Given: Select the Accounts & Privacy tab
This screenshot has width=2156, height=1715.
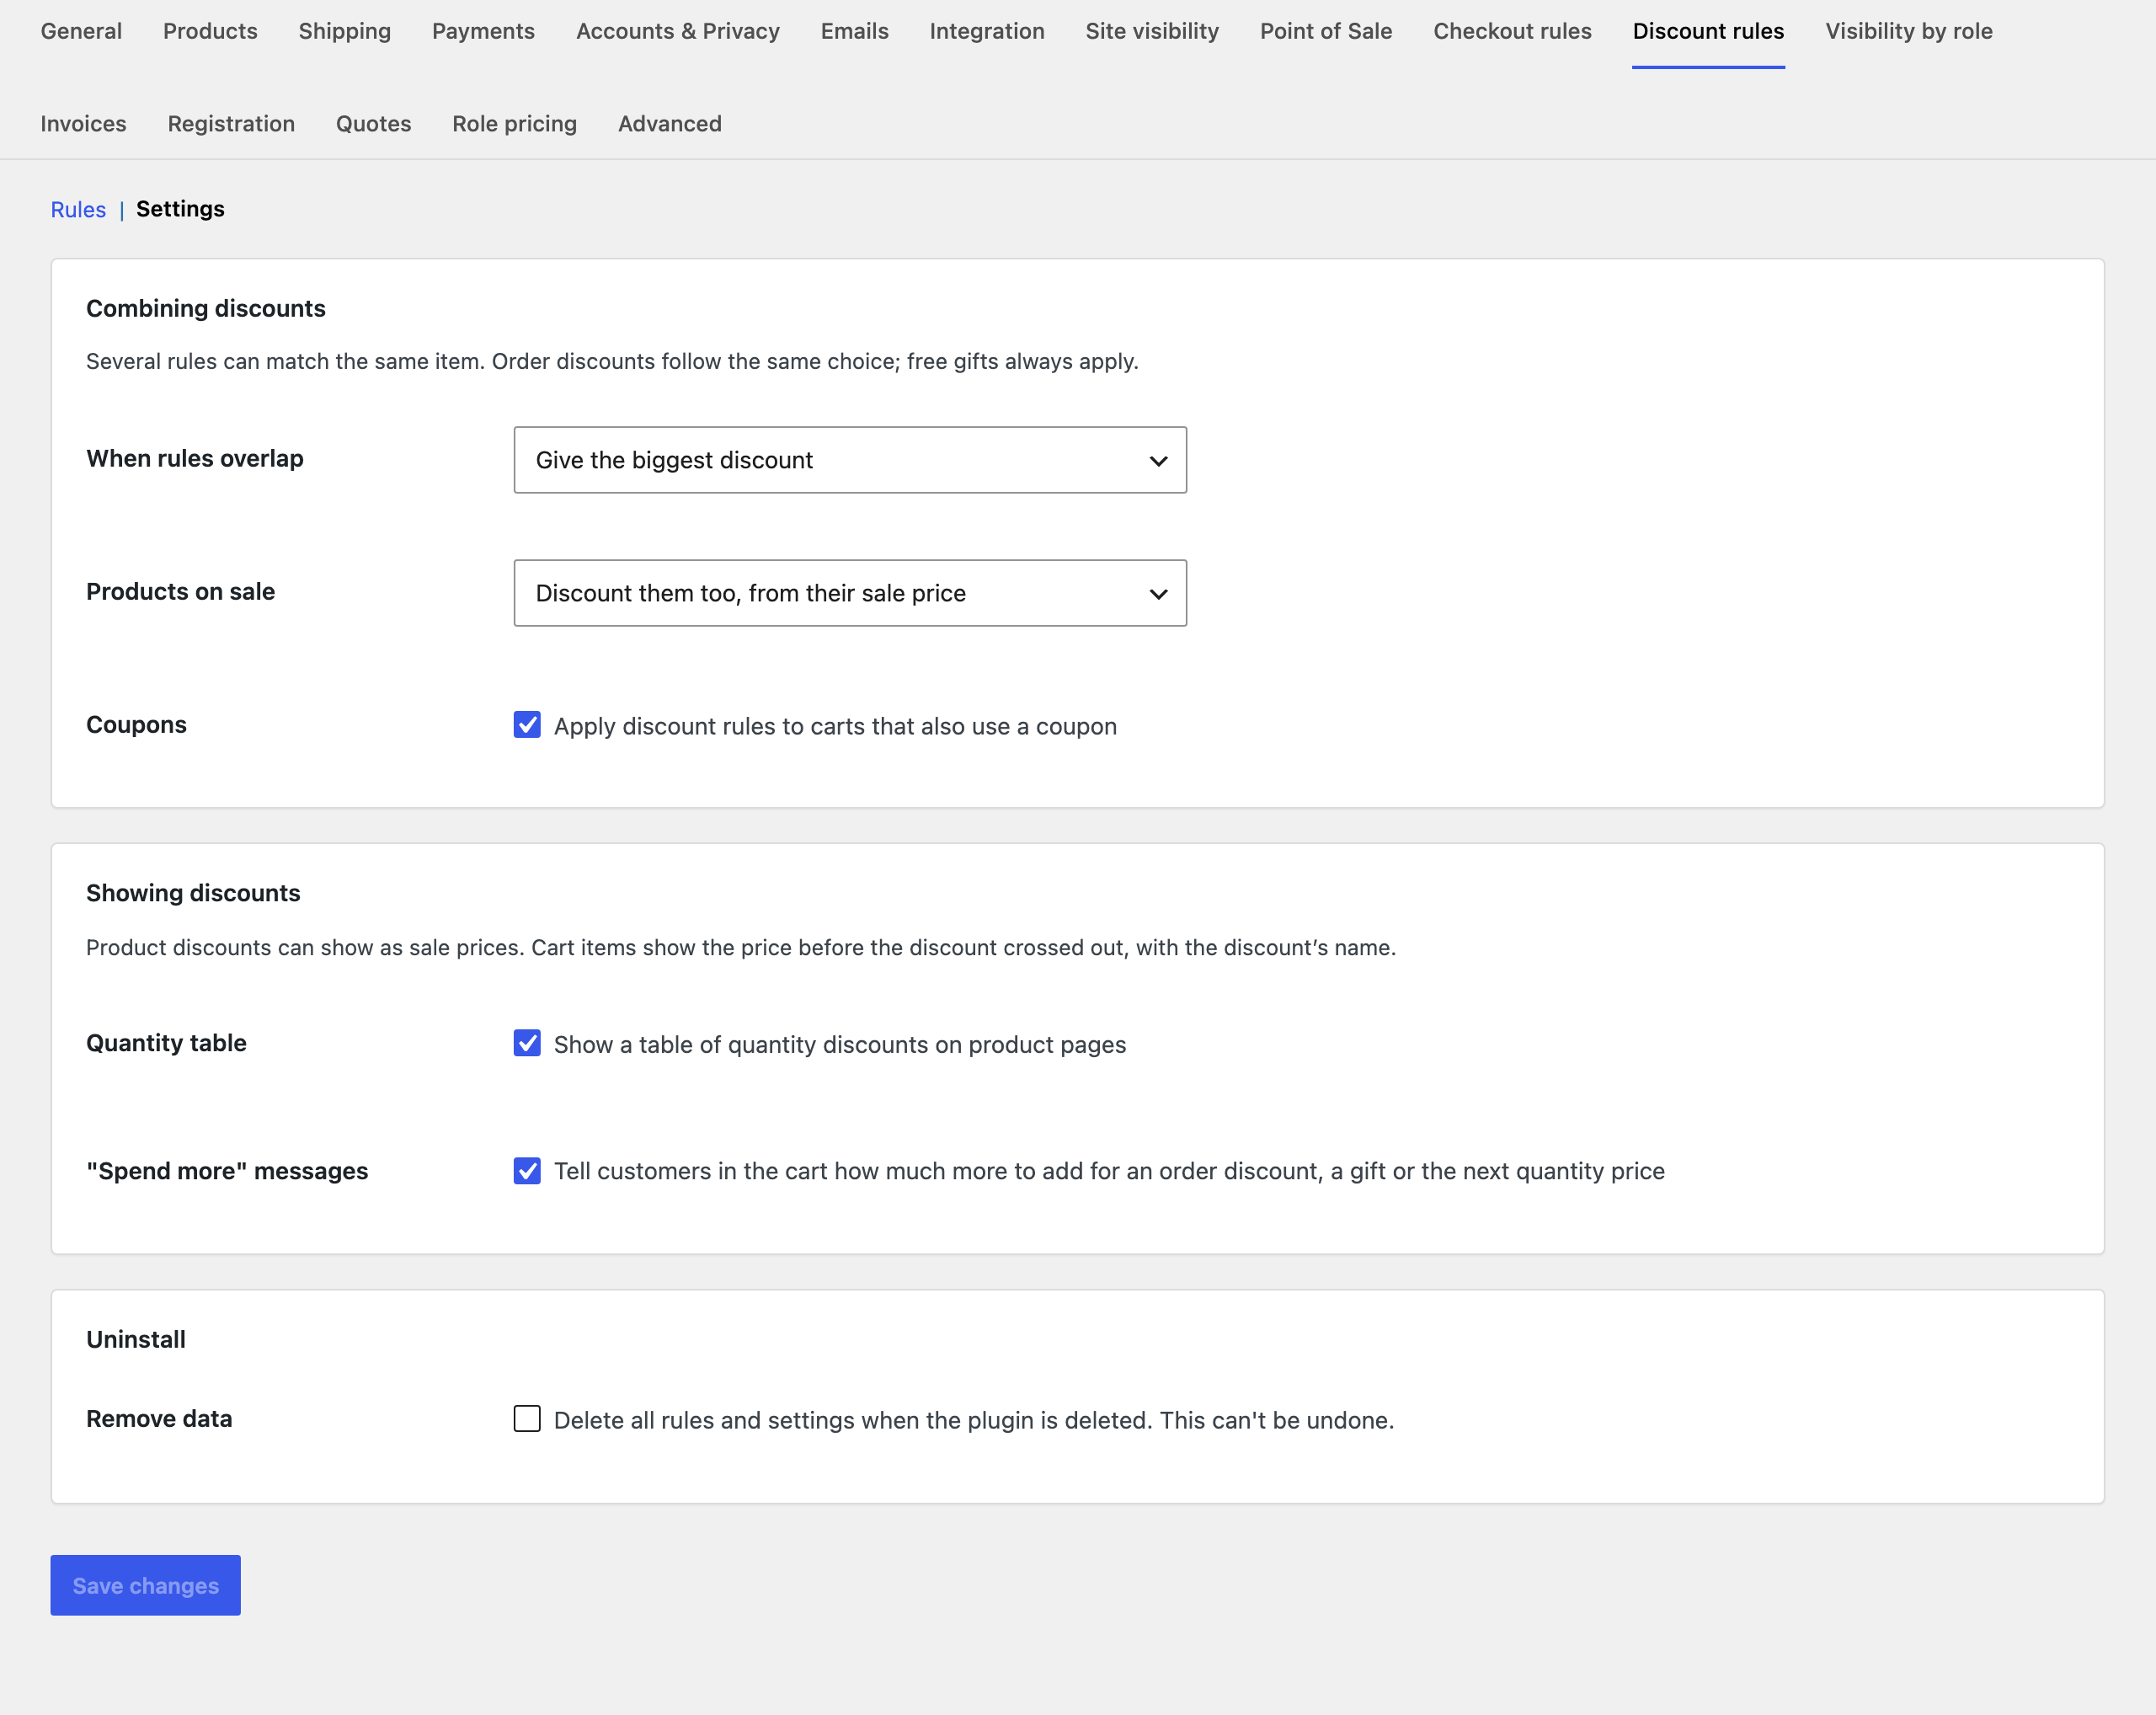Looking at the screenshot, I should pyautogui.click(x=677, y=31).
